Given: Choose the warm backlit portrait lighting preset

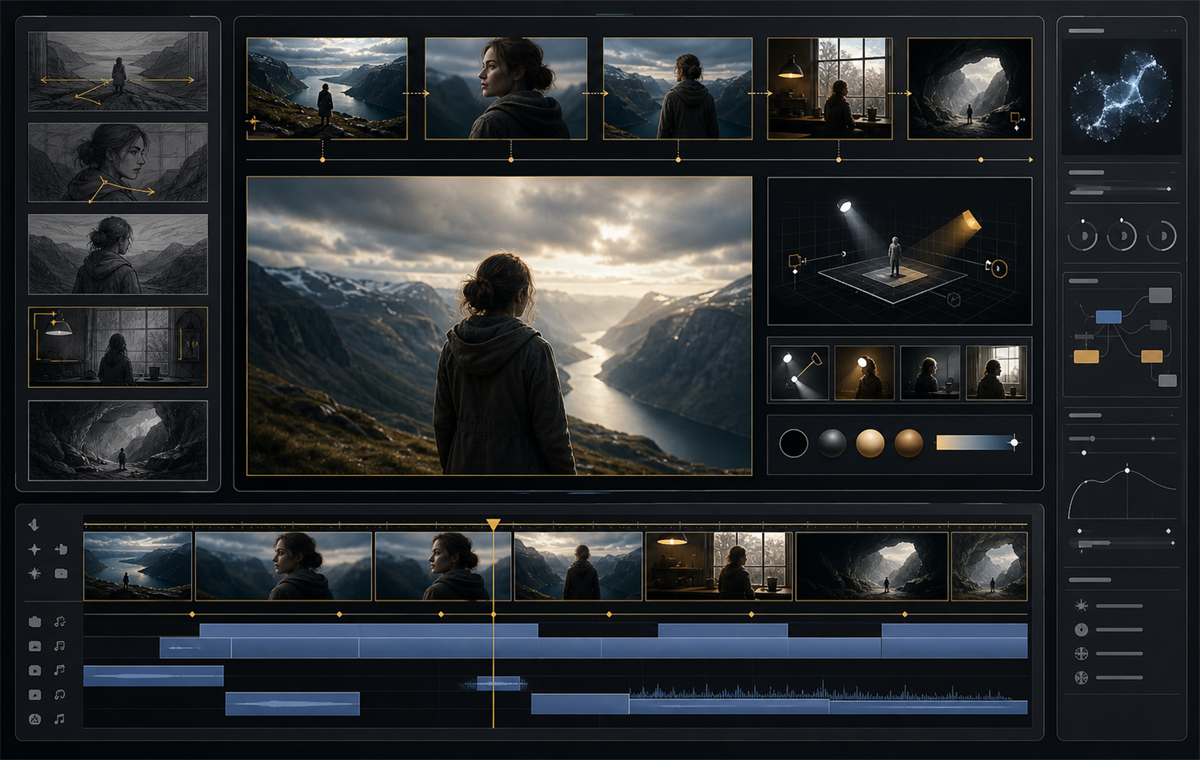Looking at the screenshot, I should pyautogui.click(x=864, y=373).
